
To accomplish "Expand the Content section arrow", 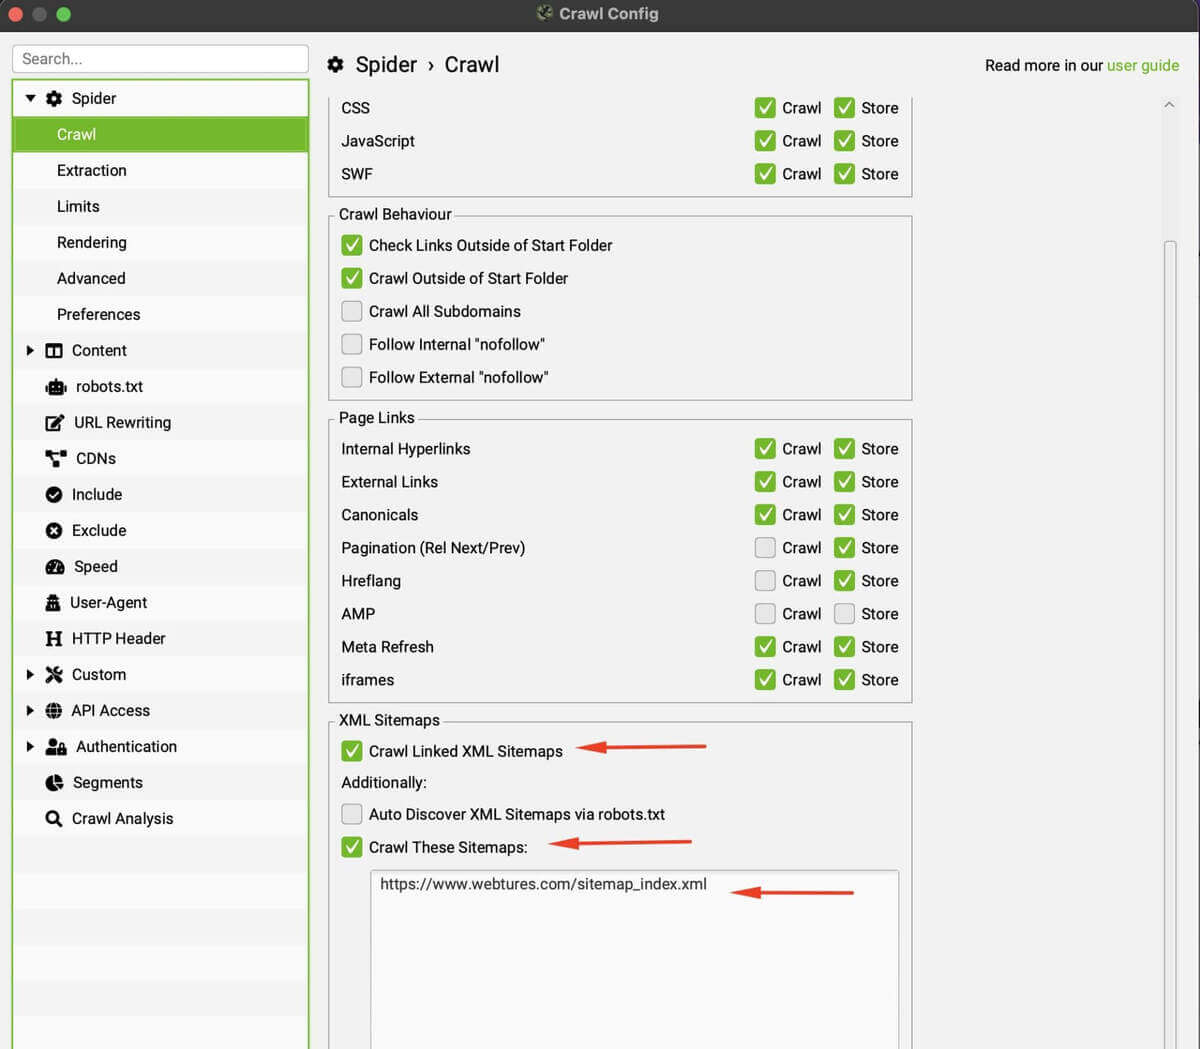I will point(30,351).
